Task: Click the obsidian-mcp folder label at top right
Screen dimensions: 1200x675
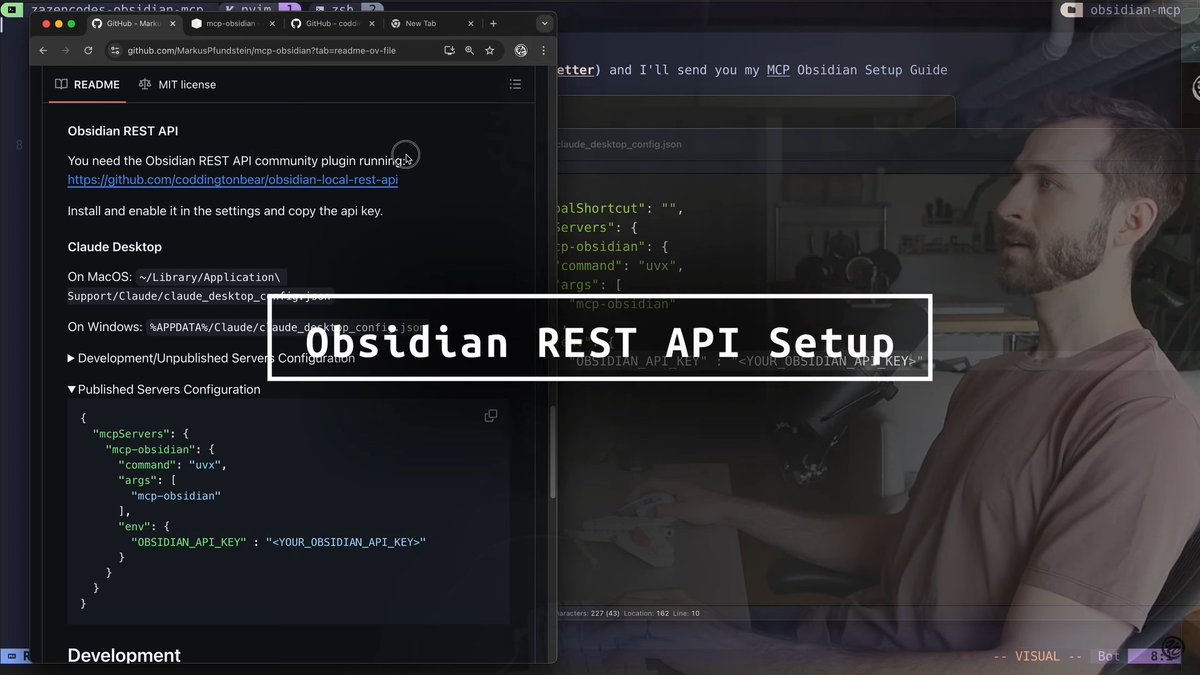Action: [1137, 9]
